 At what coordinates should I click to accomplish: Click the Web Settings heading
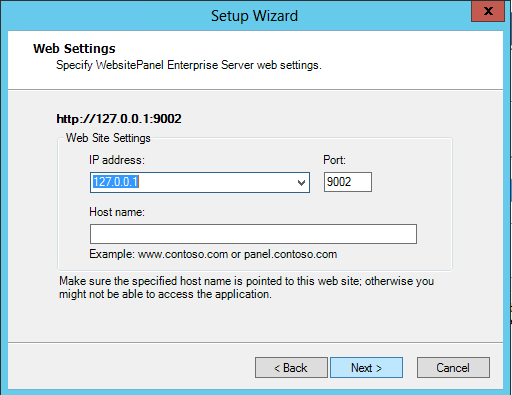coord(74,49)
